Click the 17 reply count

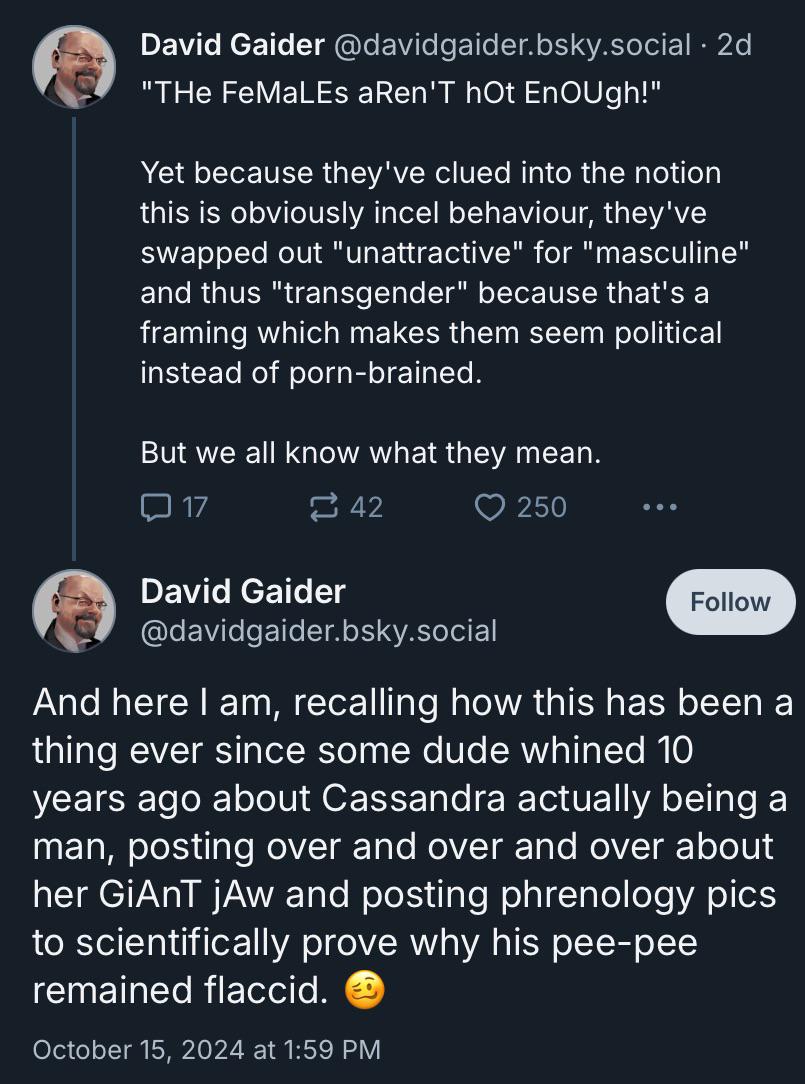pyautogui.click(x=194, y=507)
